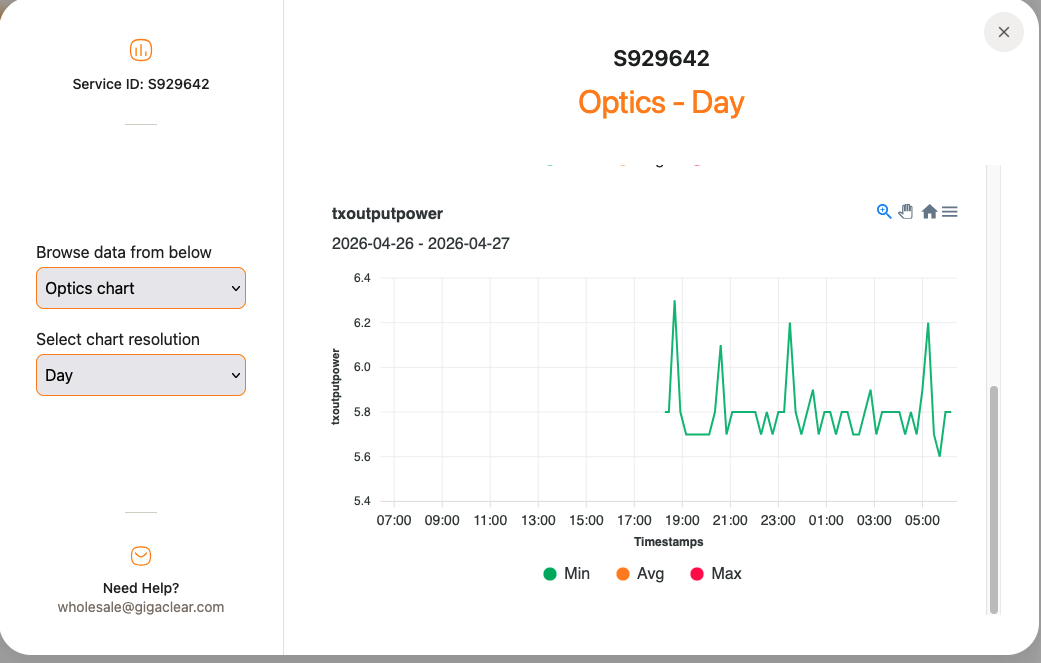
Task: Click the Service ID: S929642 label
Action: (141, 84)
